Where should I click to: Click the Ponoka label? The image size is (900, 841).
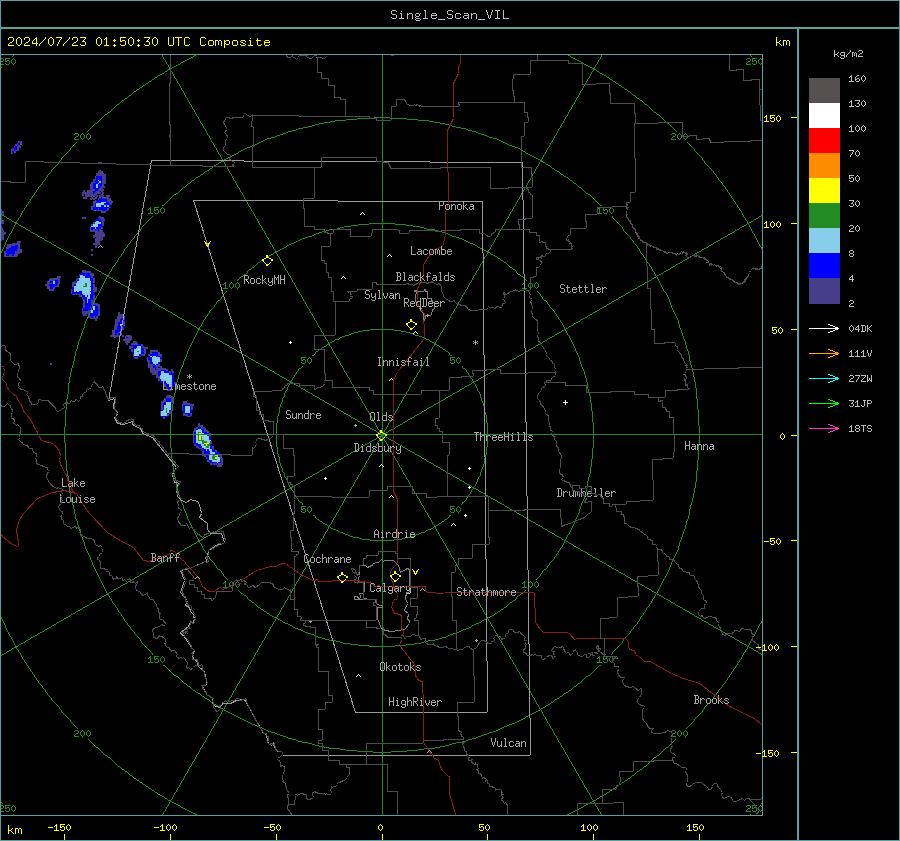click(456, 206)
